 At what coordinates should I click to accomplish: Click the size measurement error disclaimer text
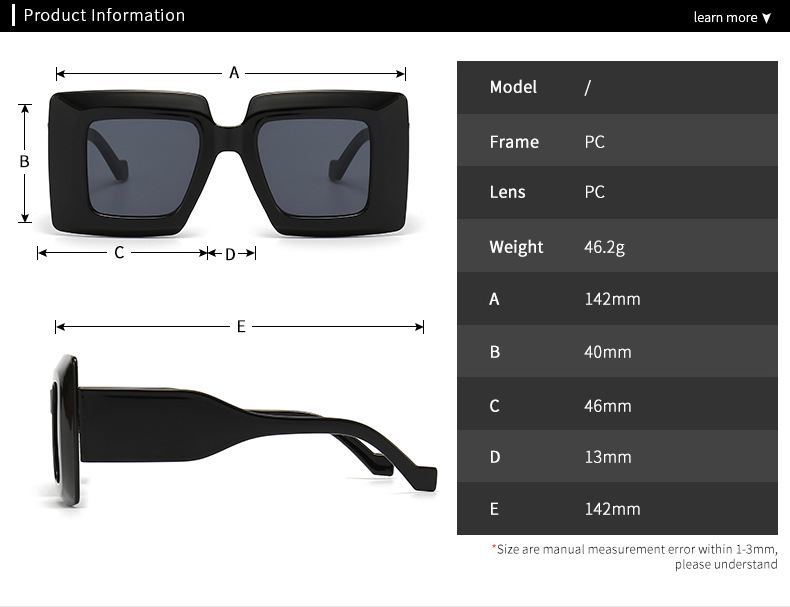point(635,557)
